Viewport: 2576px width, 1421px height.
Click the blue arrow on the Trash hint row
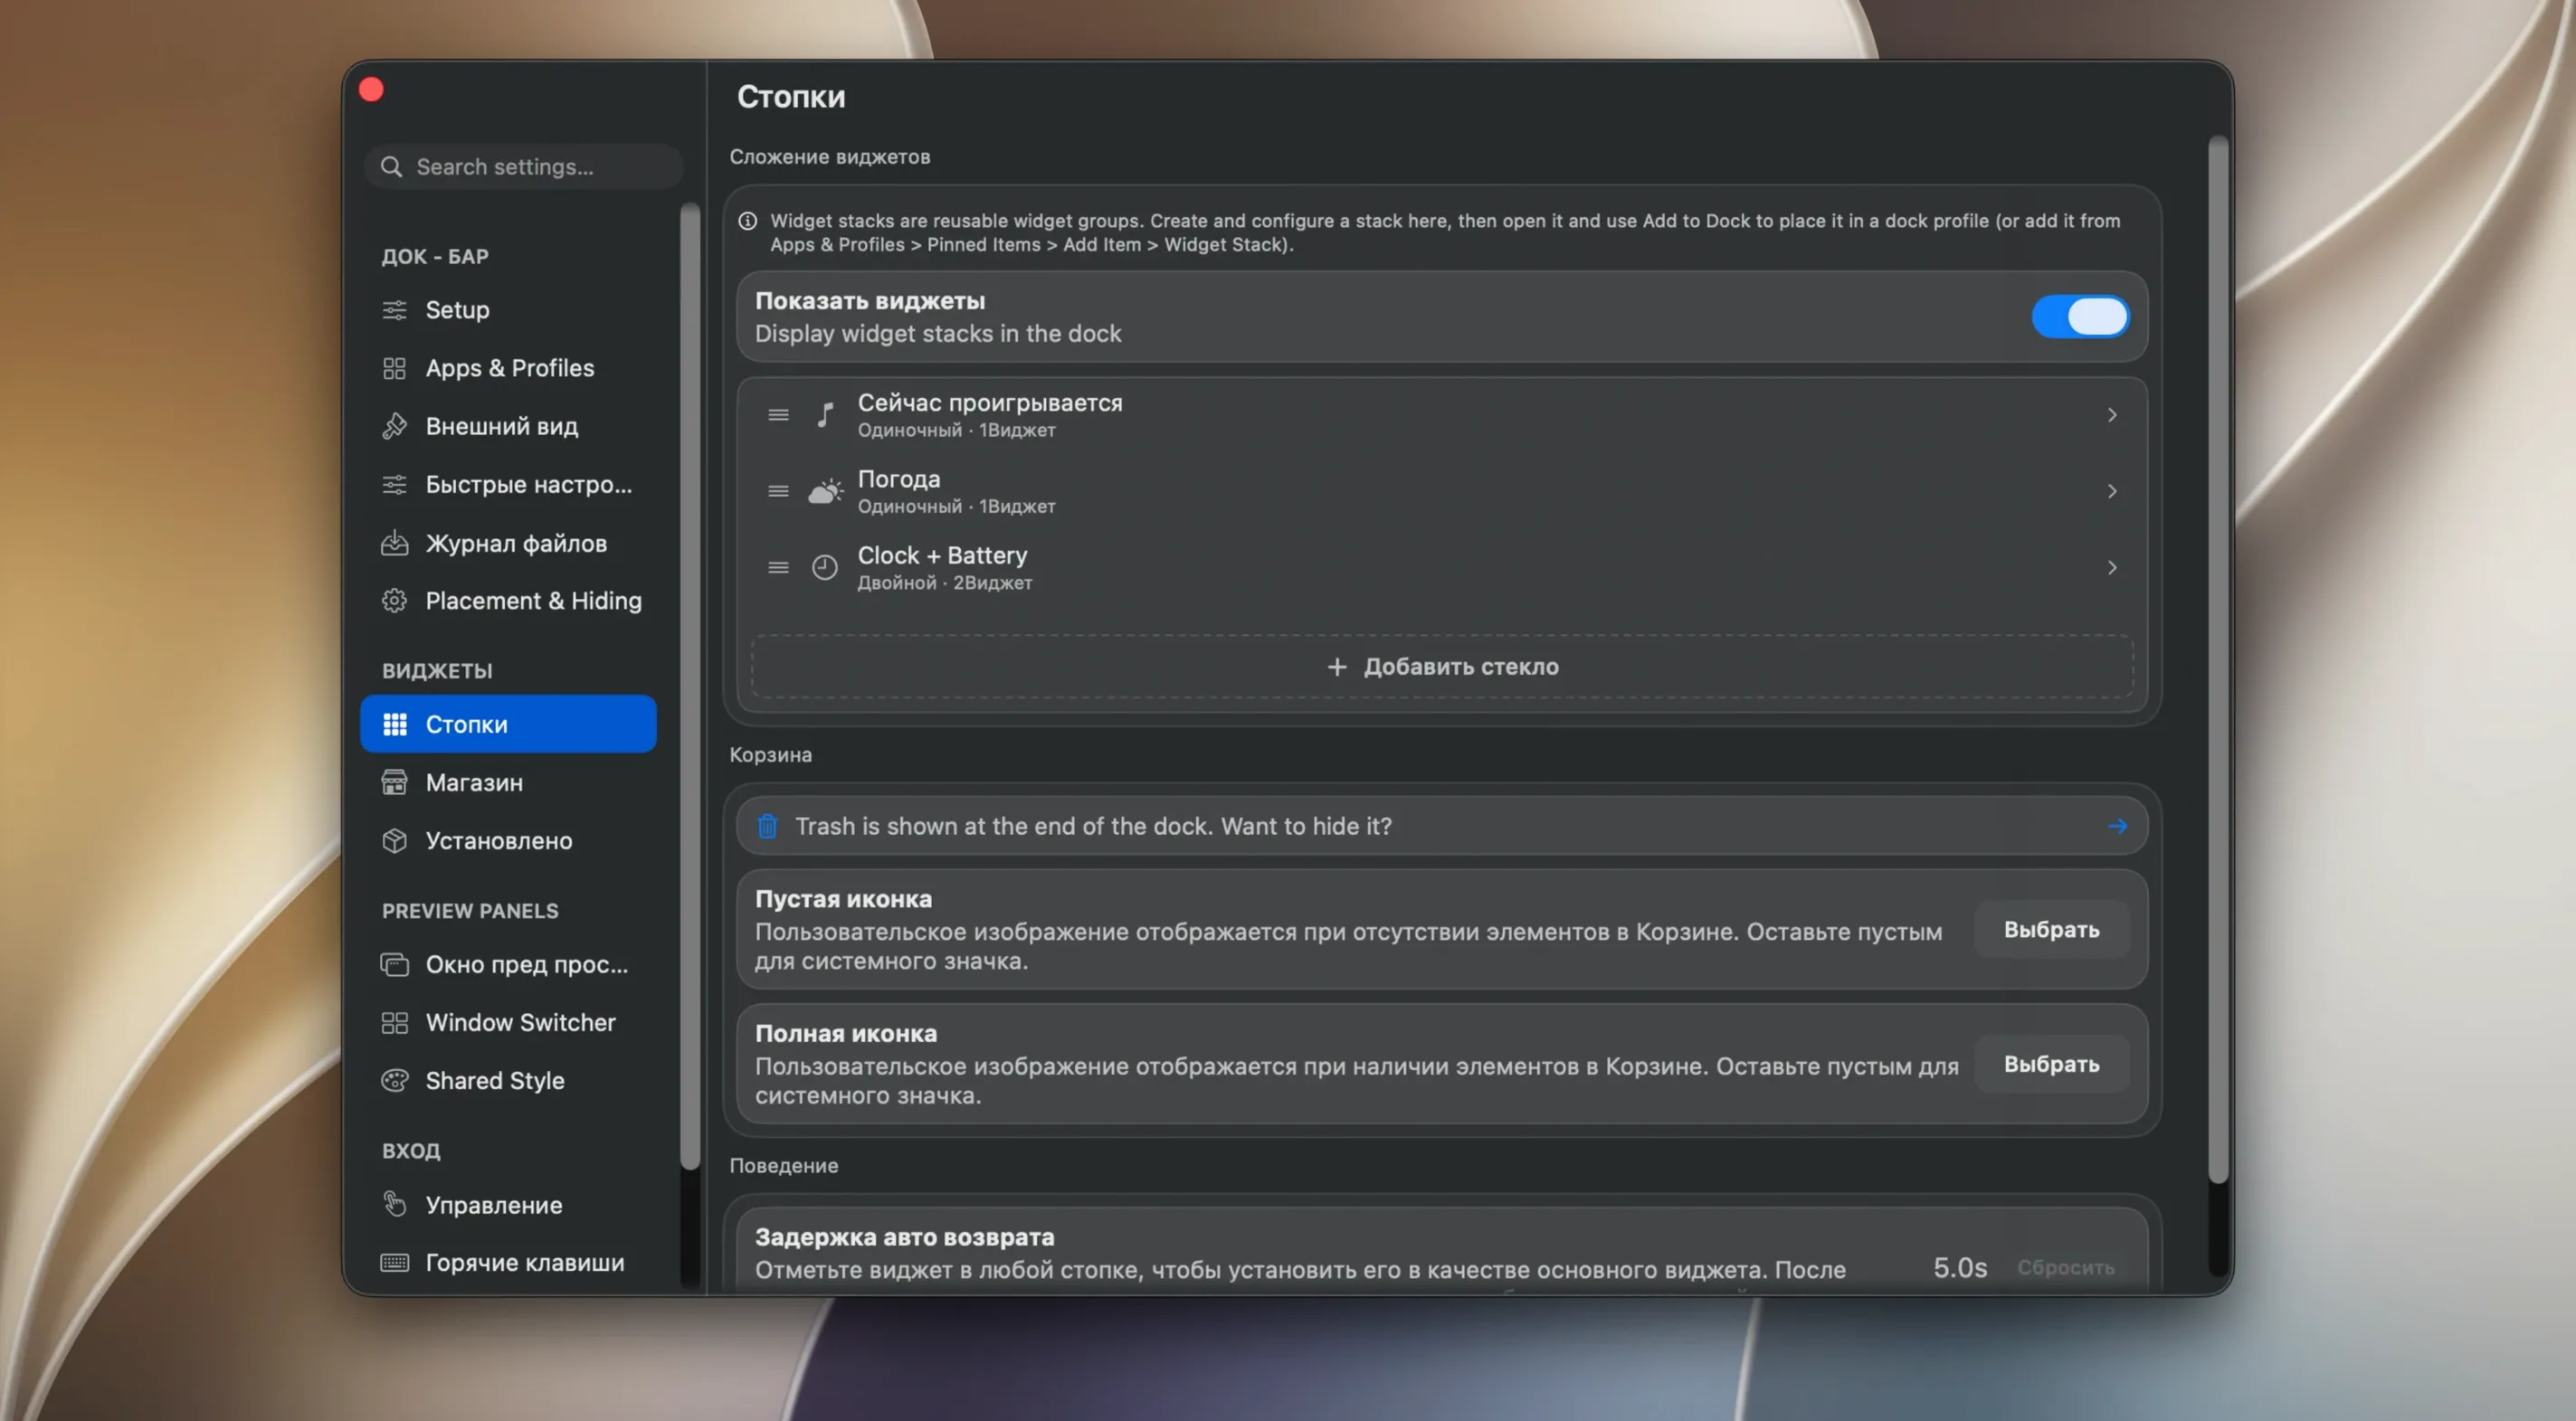click(x=2117, y=826)
